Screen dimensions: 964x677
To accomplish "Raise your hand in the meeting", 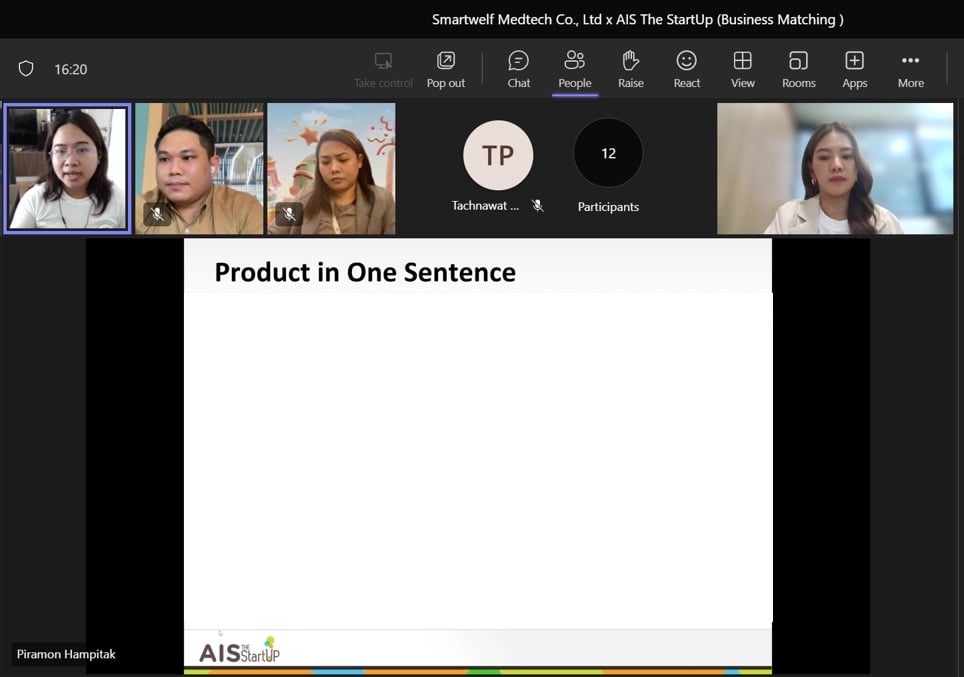I will 631,69.
